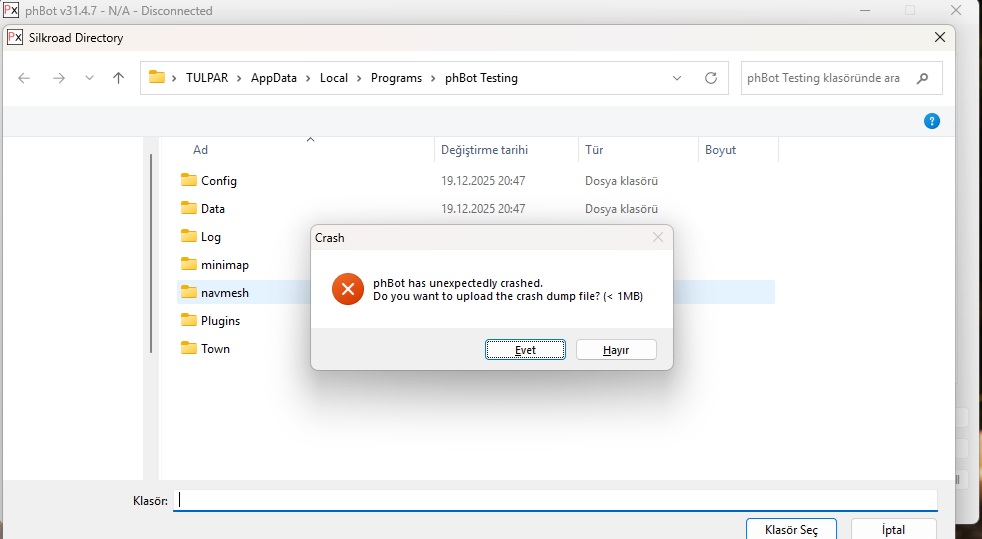The image size is (982, 539).
Task: Open the recent locations chevron
Action: coord(89,78)
